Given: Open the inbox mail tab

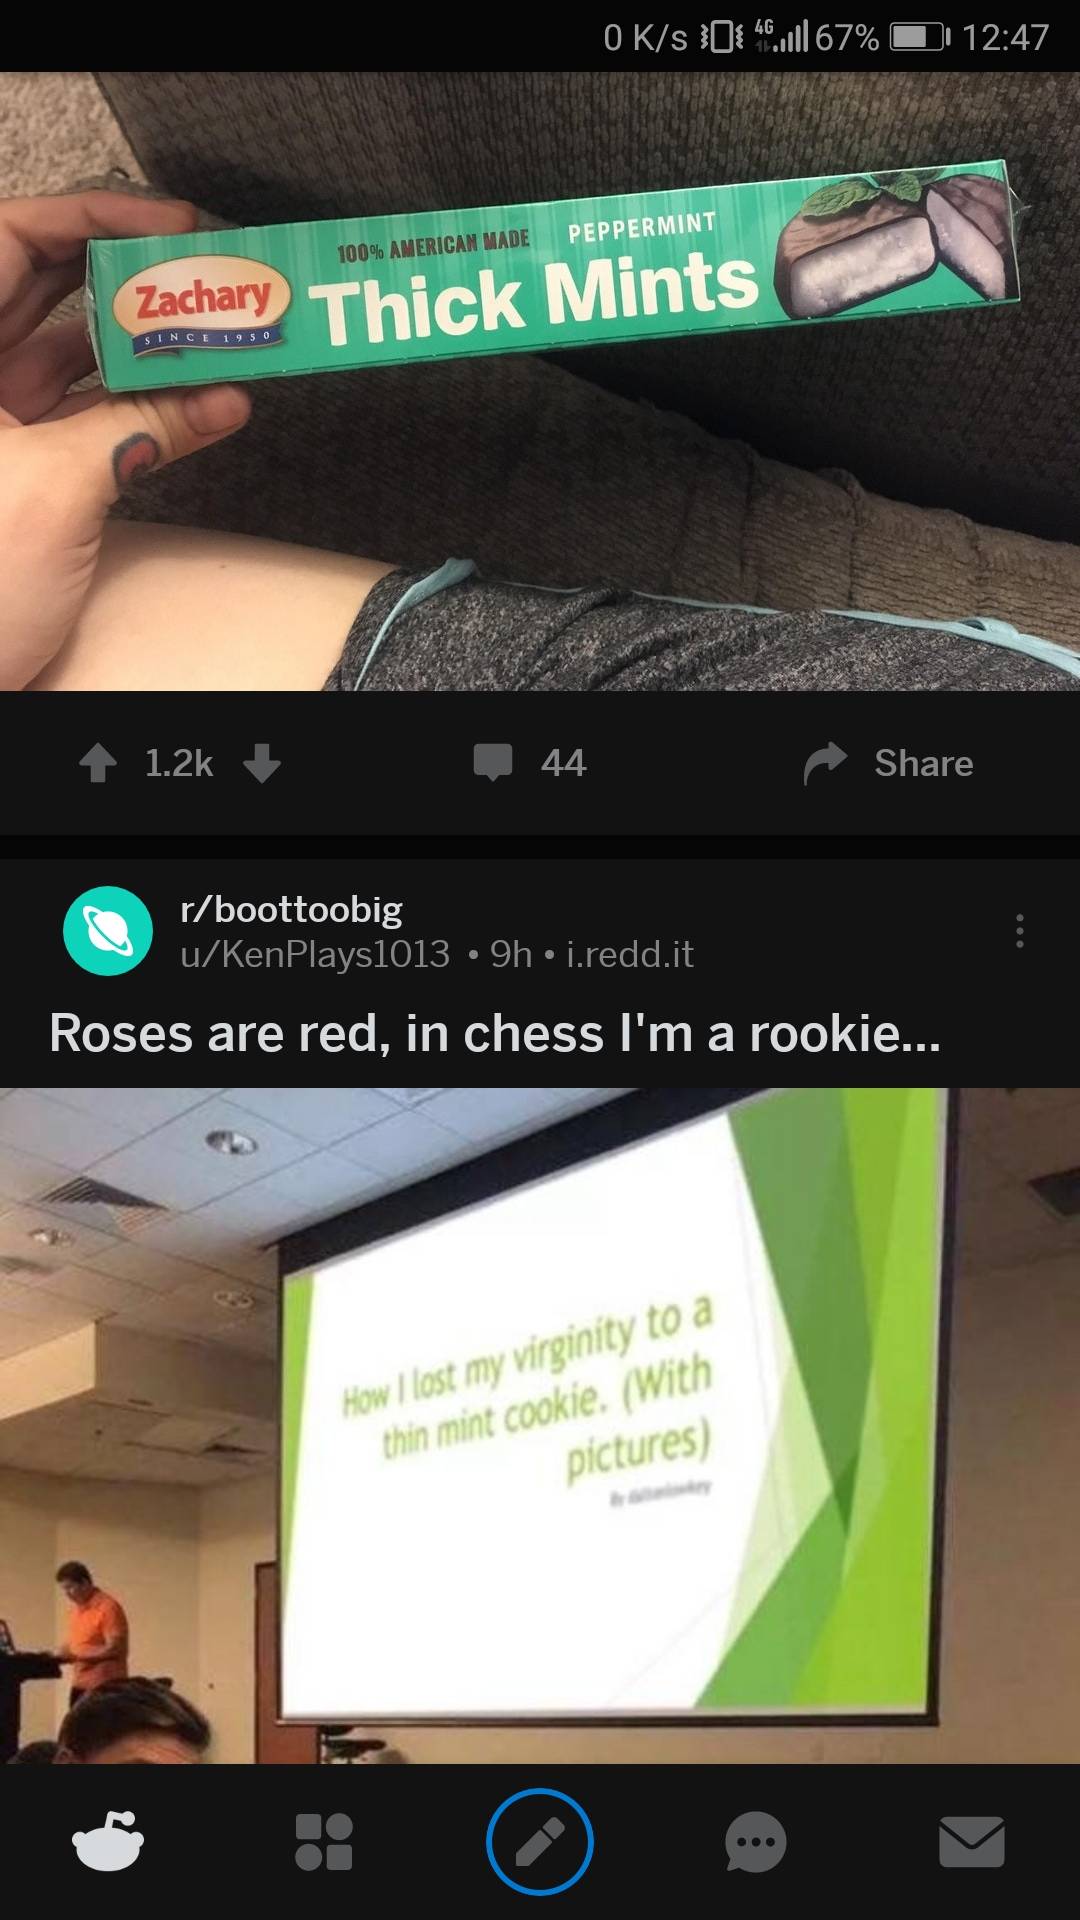Looking at the screenshot, I should 972,1841.
